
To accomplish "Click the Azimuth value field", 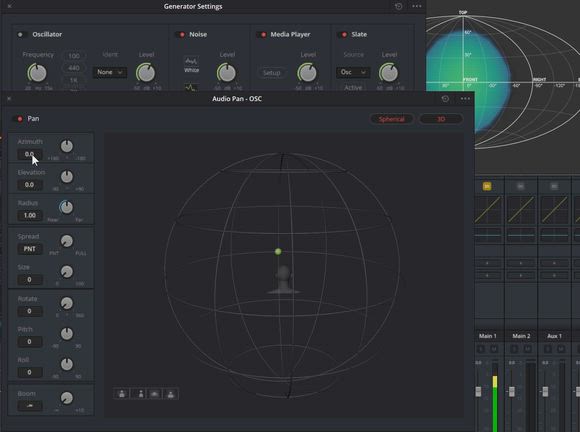I will pos(30,154).
